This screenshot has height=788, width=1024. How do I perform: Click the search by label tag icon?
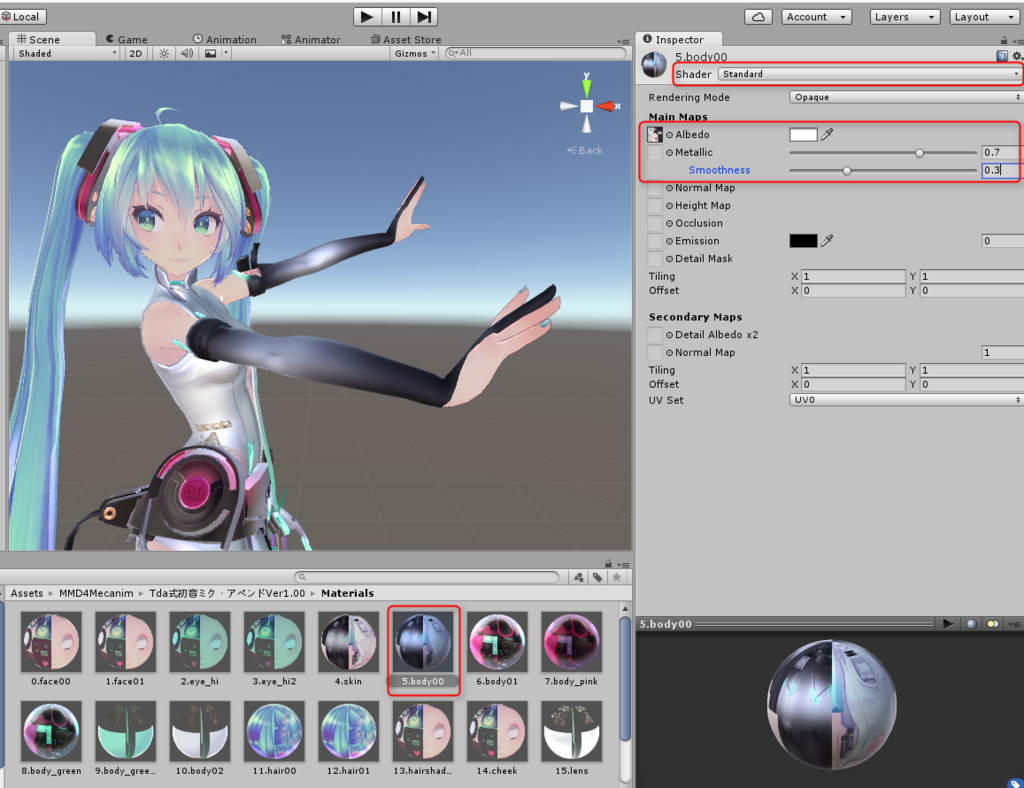pos(598,577)
